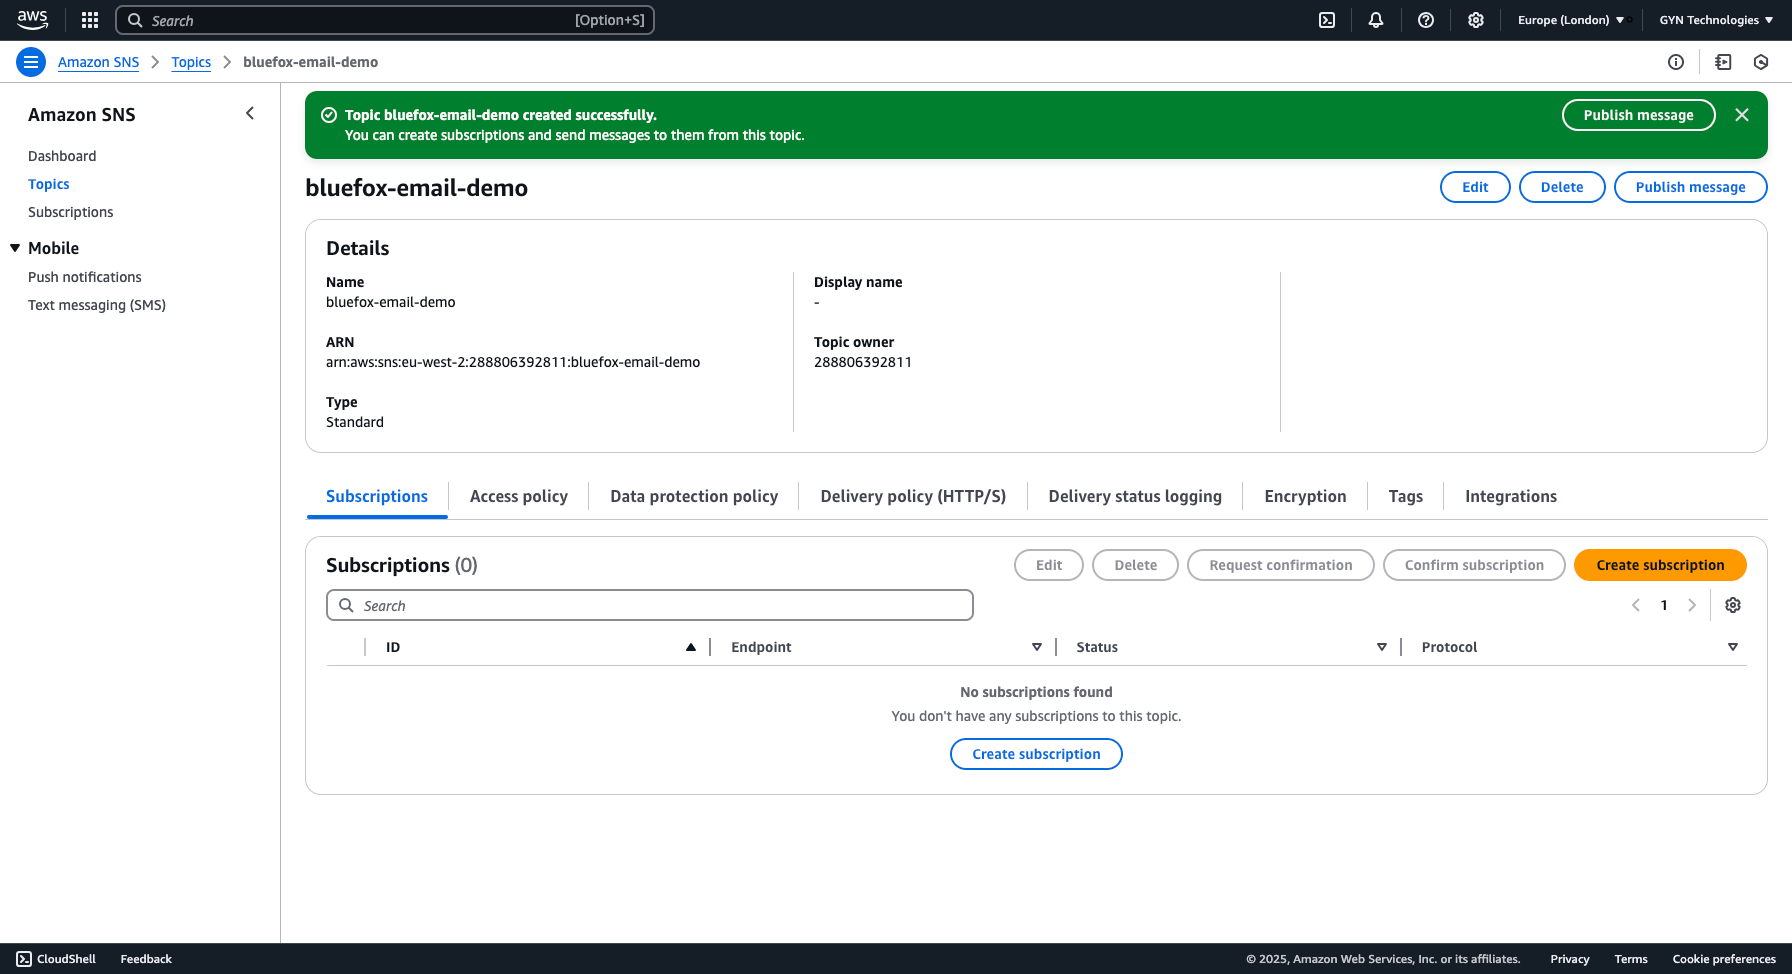Open the Delivery status logging tab
The width and height of the screenshot is (1792, 974).
[x=1135, y=496]
